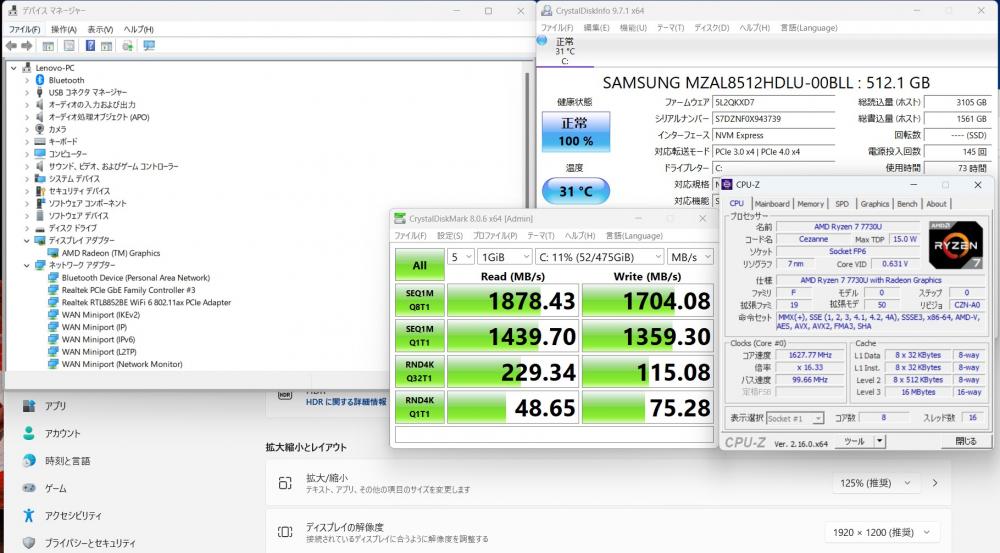Select the Realtek RTL8852BE WiFi 6 adapter
Image resolution: width=1000 pixels, height=553 pixels.
point(146,302)
